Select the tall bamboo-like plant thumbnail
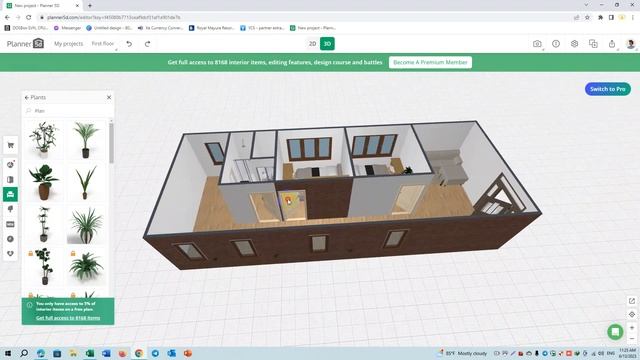The image size is (640, 360). (x=44, y=224)
